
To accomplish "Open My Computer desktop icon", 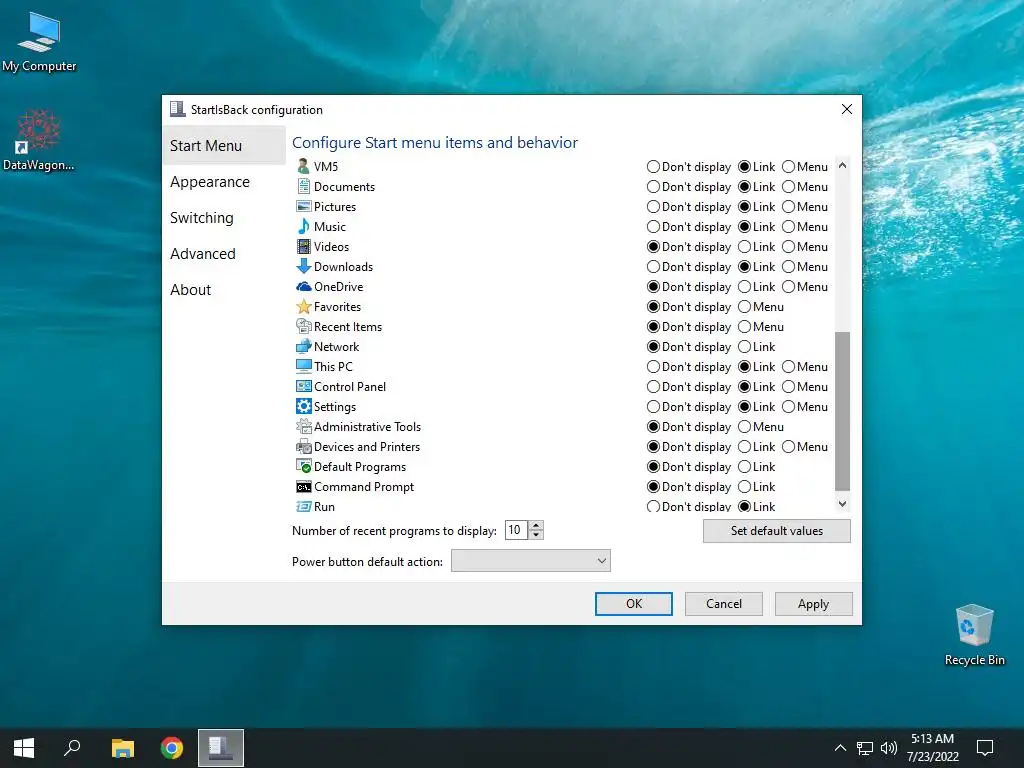I will tap(39, 40).
